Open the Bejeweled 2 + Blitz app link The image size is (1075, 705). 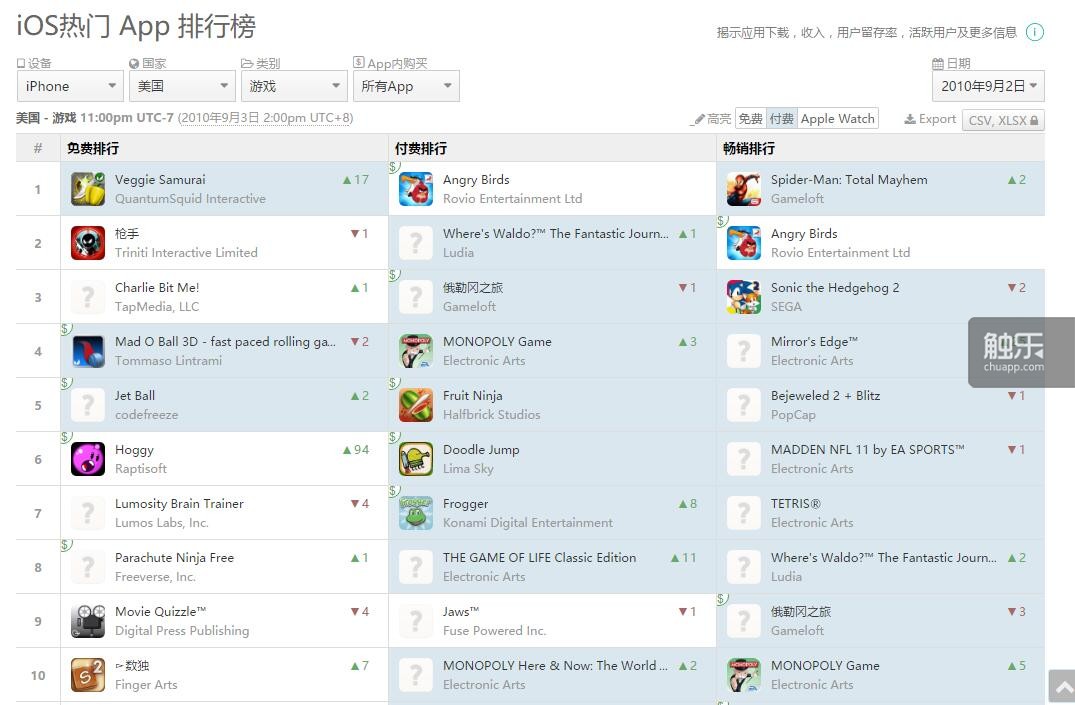point(825,396)
